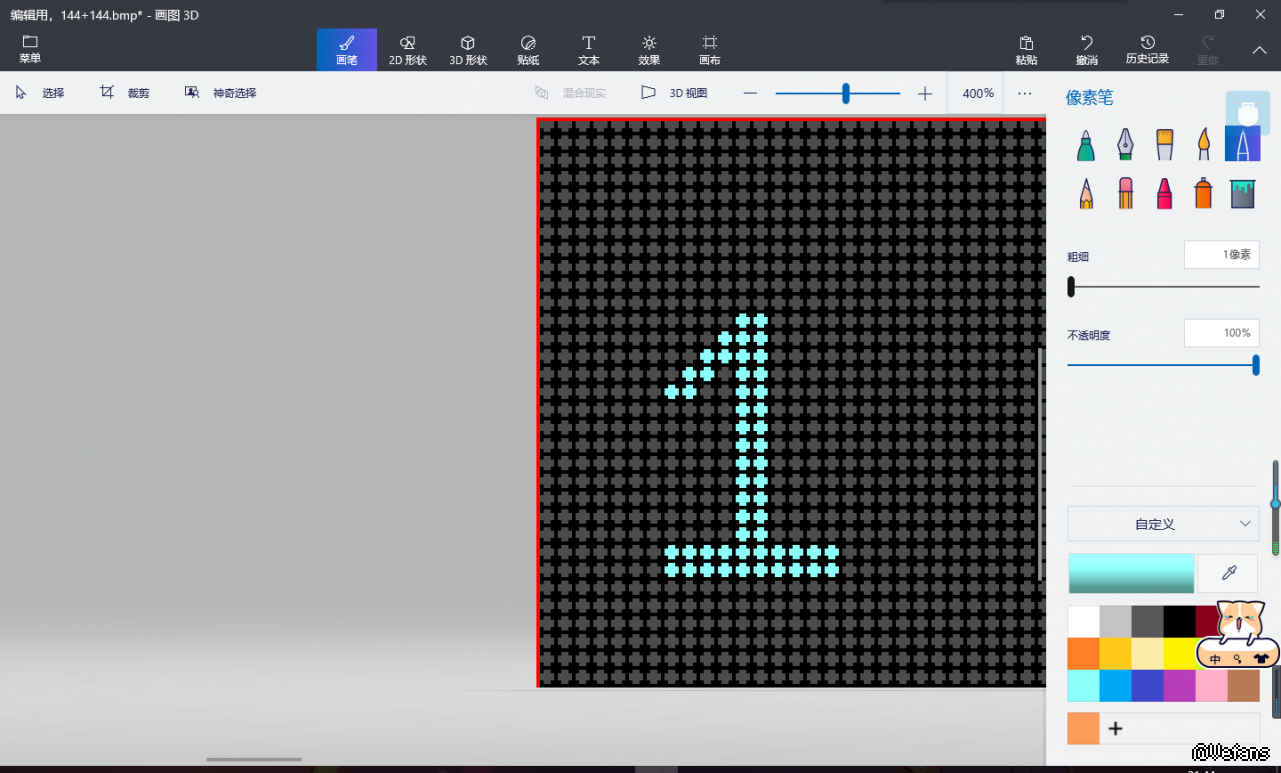Switch to the 画笔 tab

pyautogui.click(x=347, y=49)
